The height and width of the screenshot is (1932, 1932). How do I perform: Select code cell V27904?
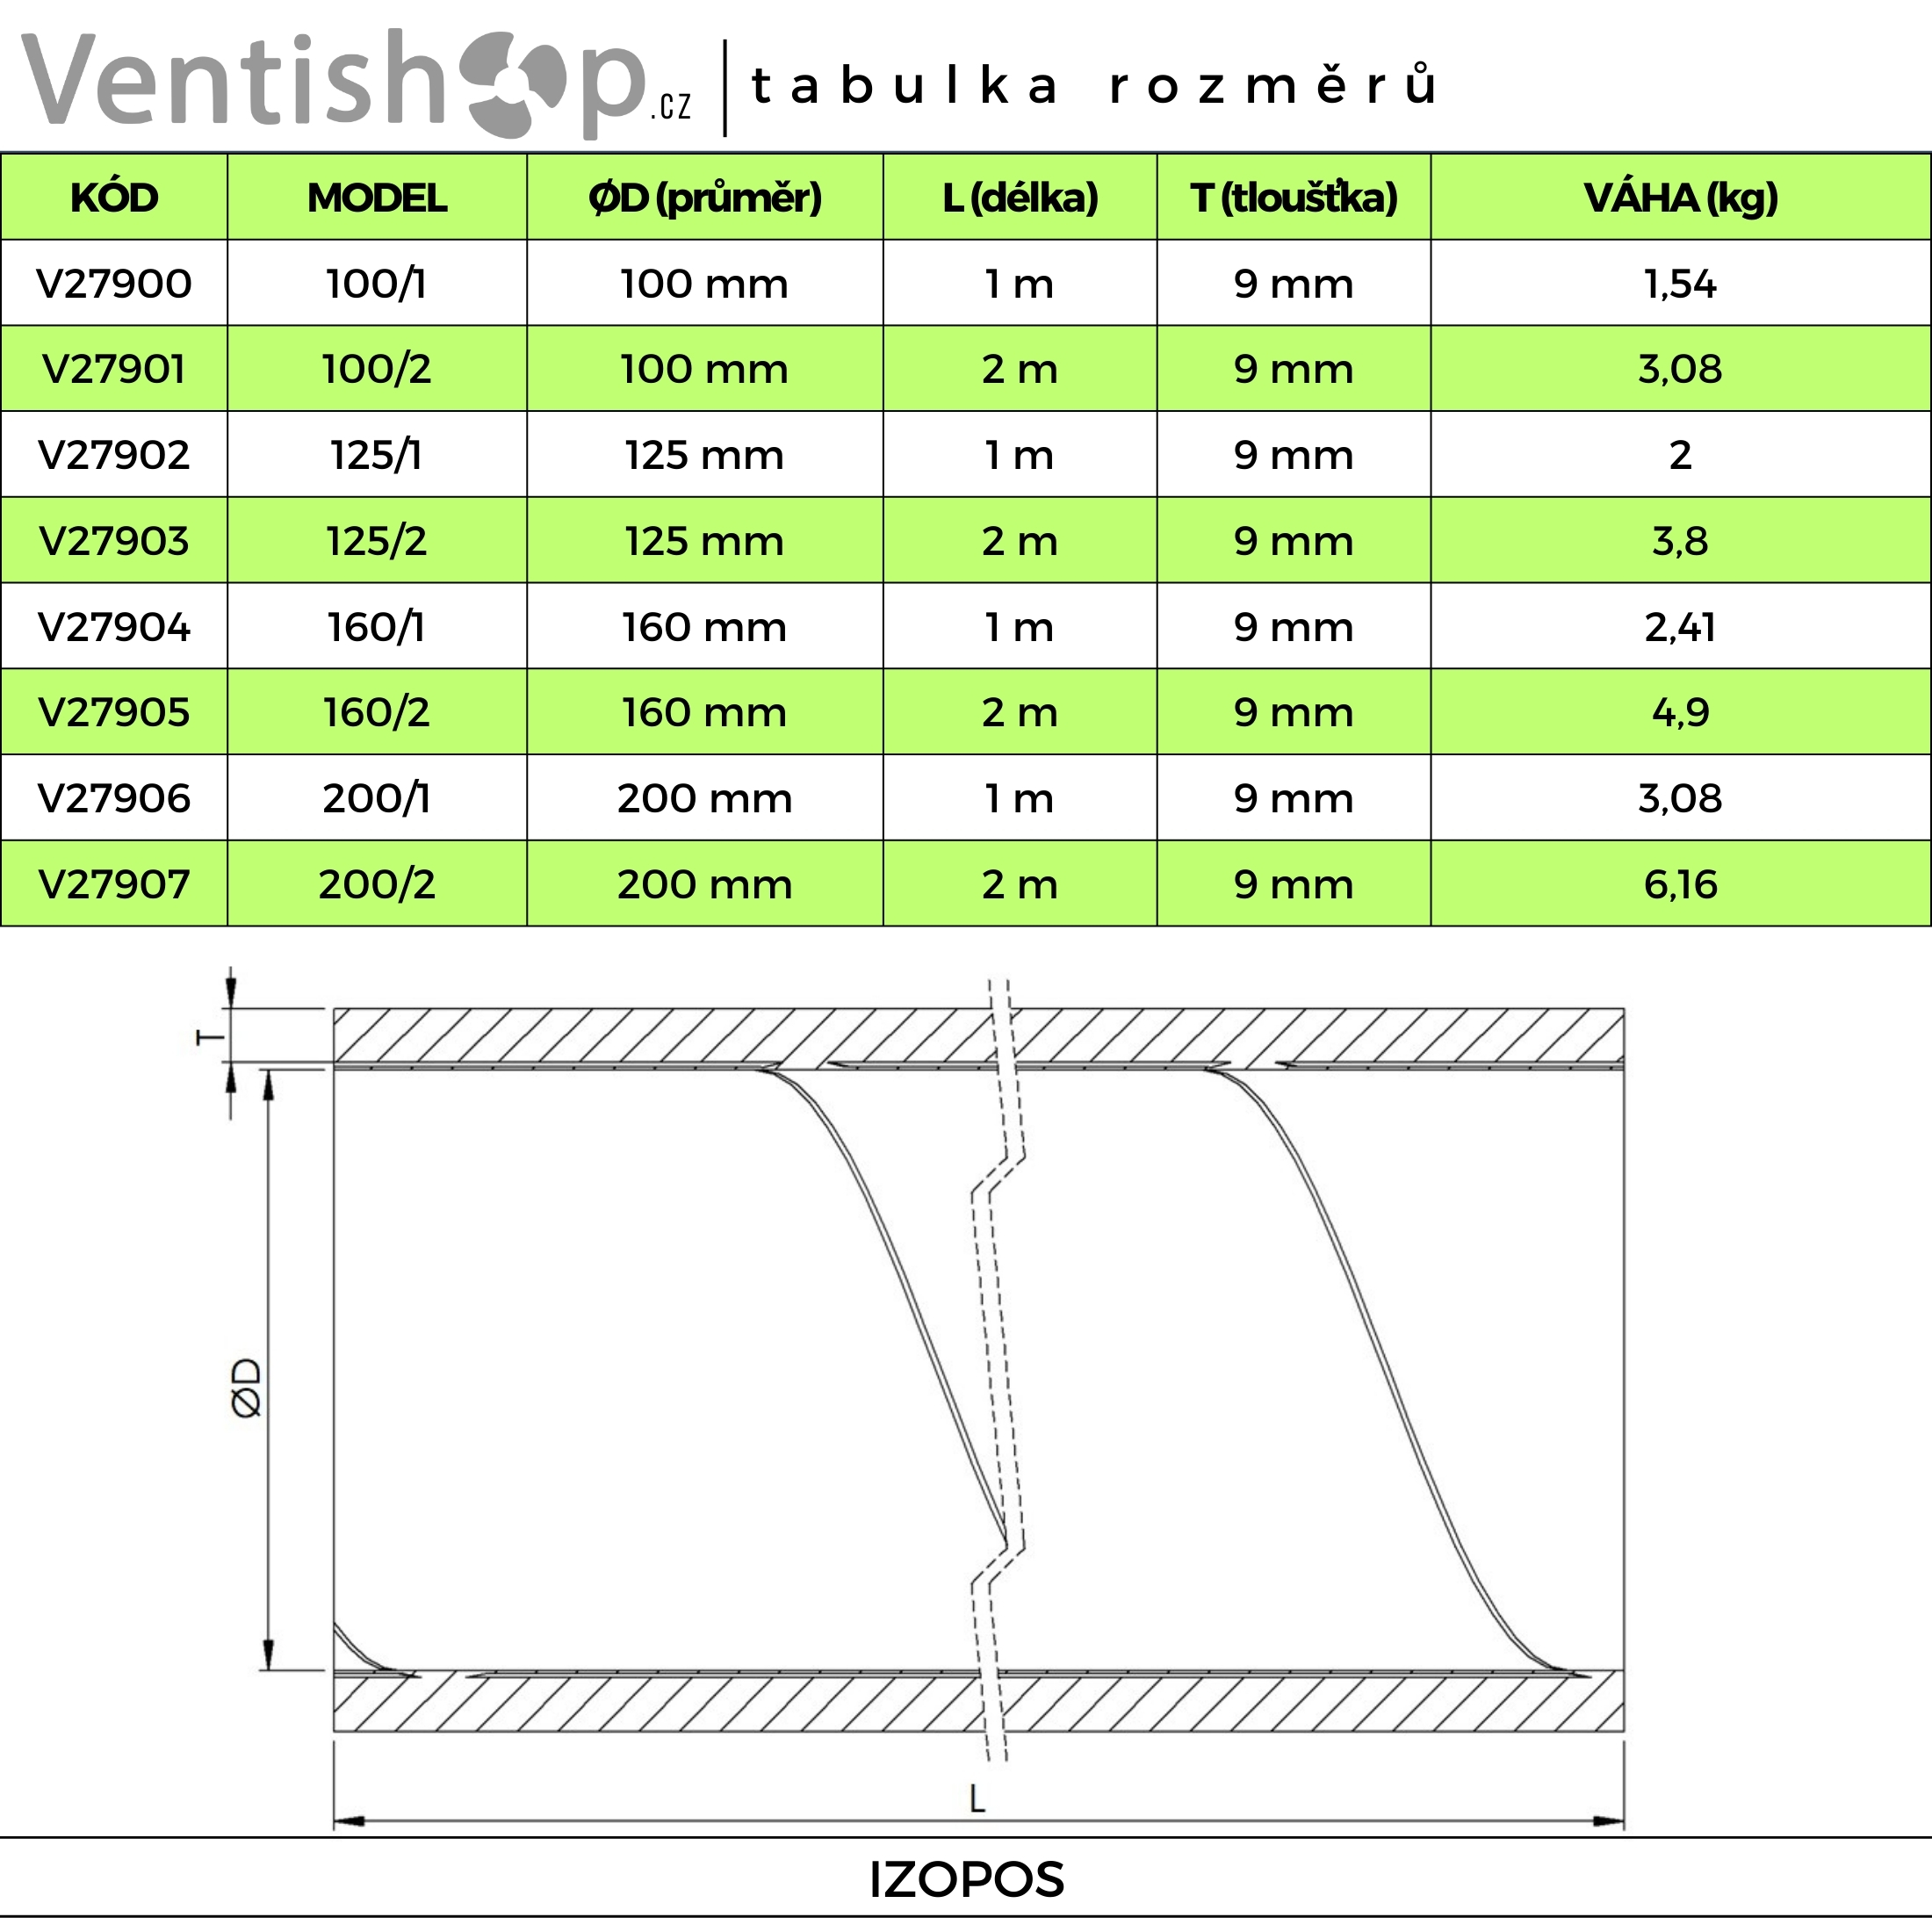[x=114, y=627]
